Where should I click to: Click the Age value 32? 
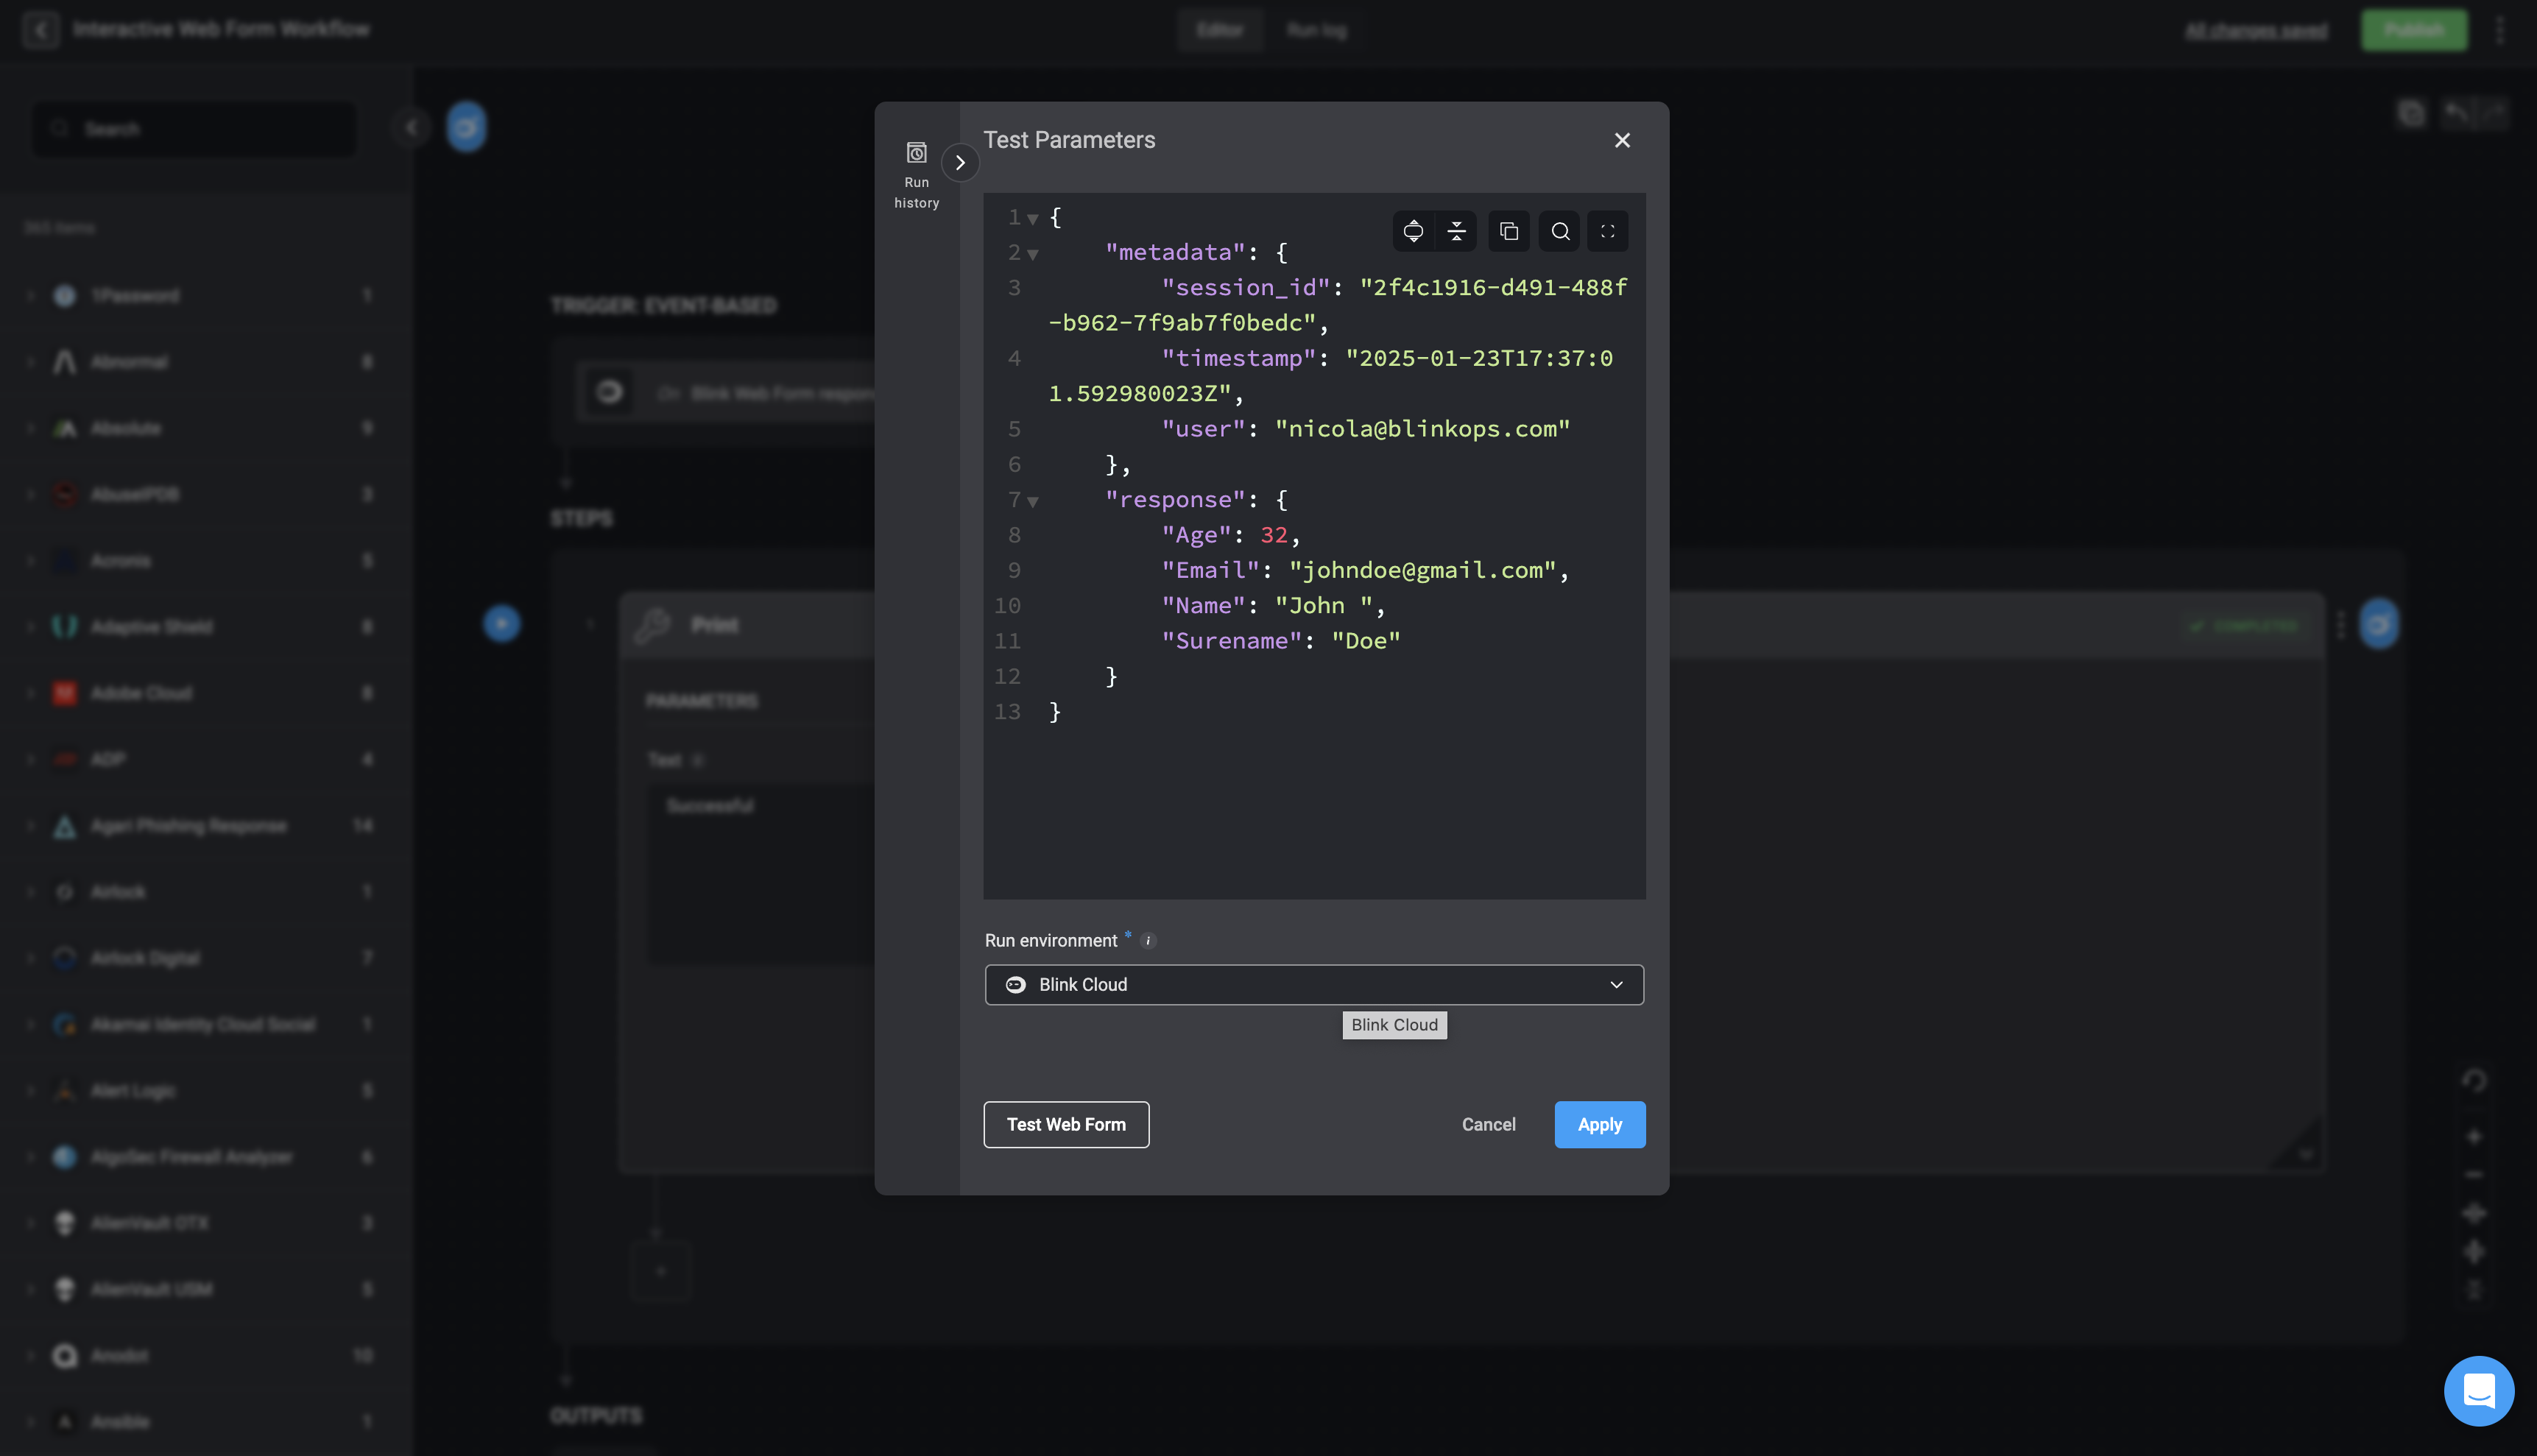pos(1273,535)
